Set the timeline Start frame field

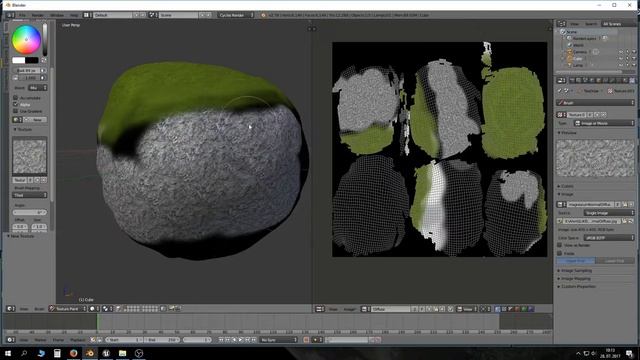tap(124, 340)
